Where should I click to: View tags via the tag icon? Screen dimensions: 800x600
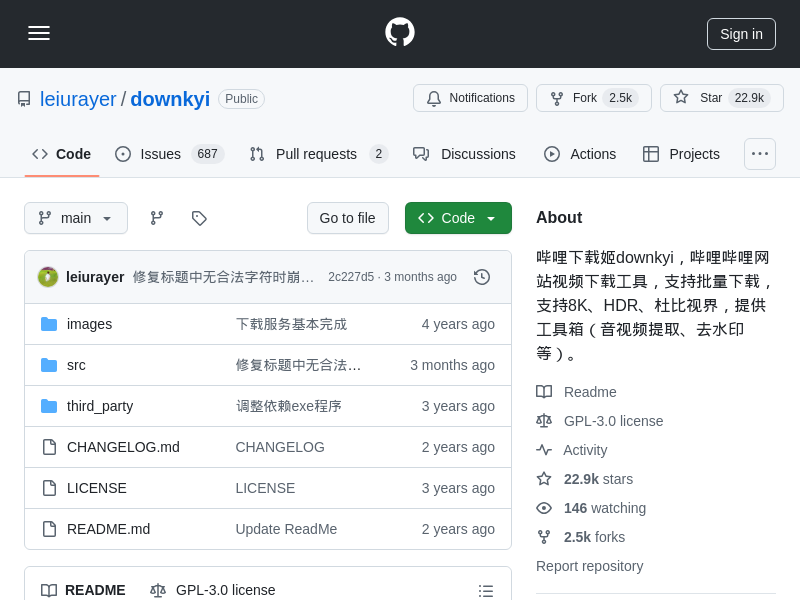point(199,218)
